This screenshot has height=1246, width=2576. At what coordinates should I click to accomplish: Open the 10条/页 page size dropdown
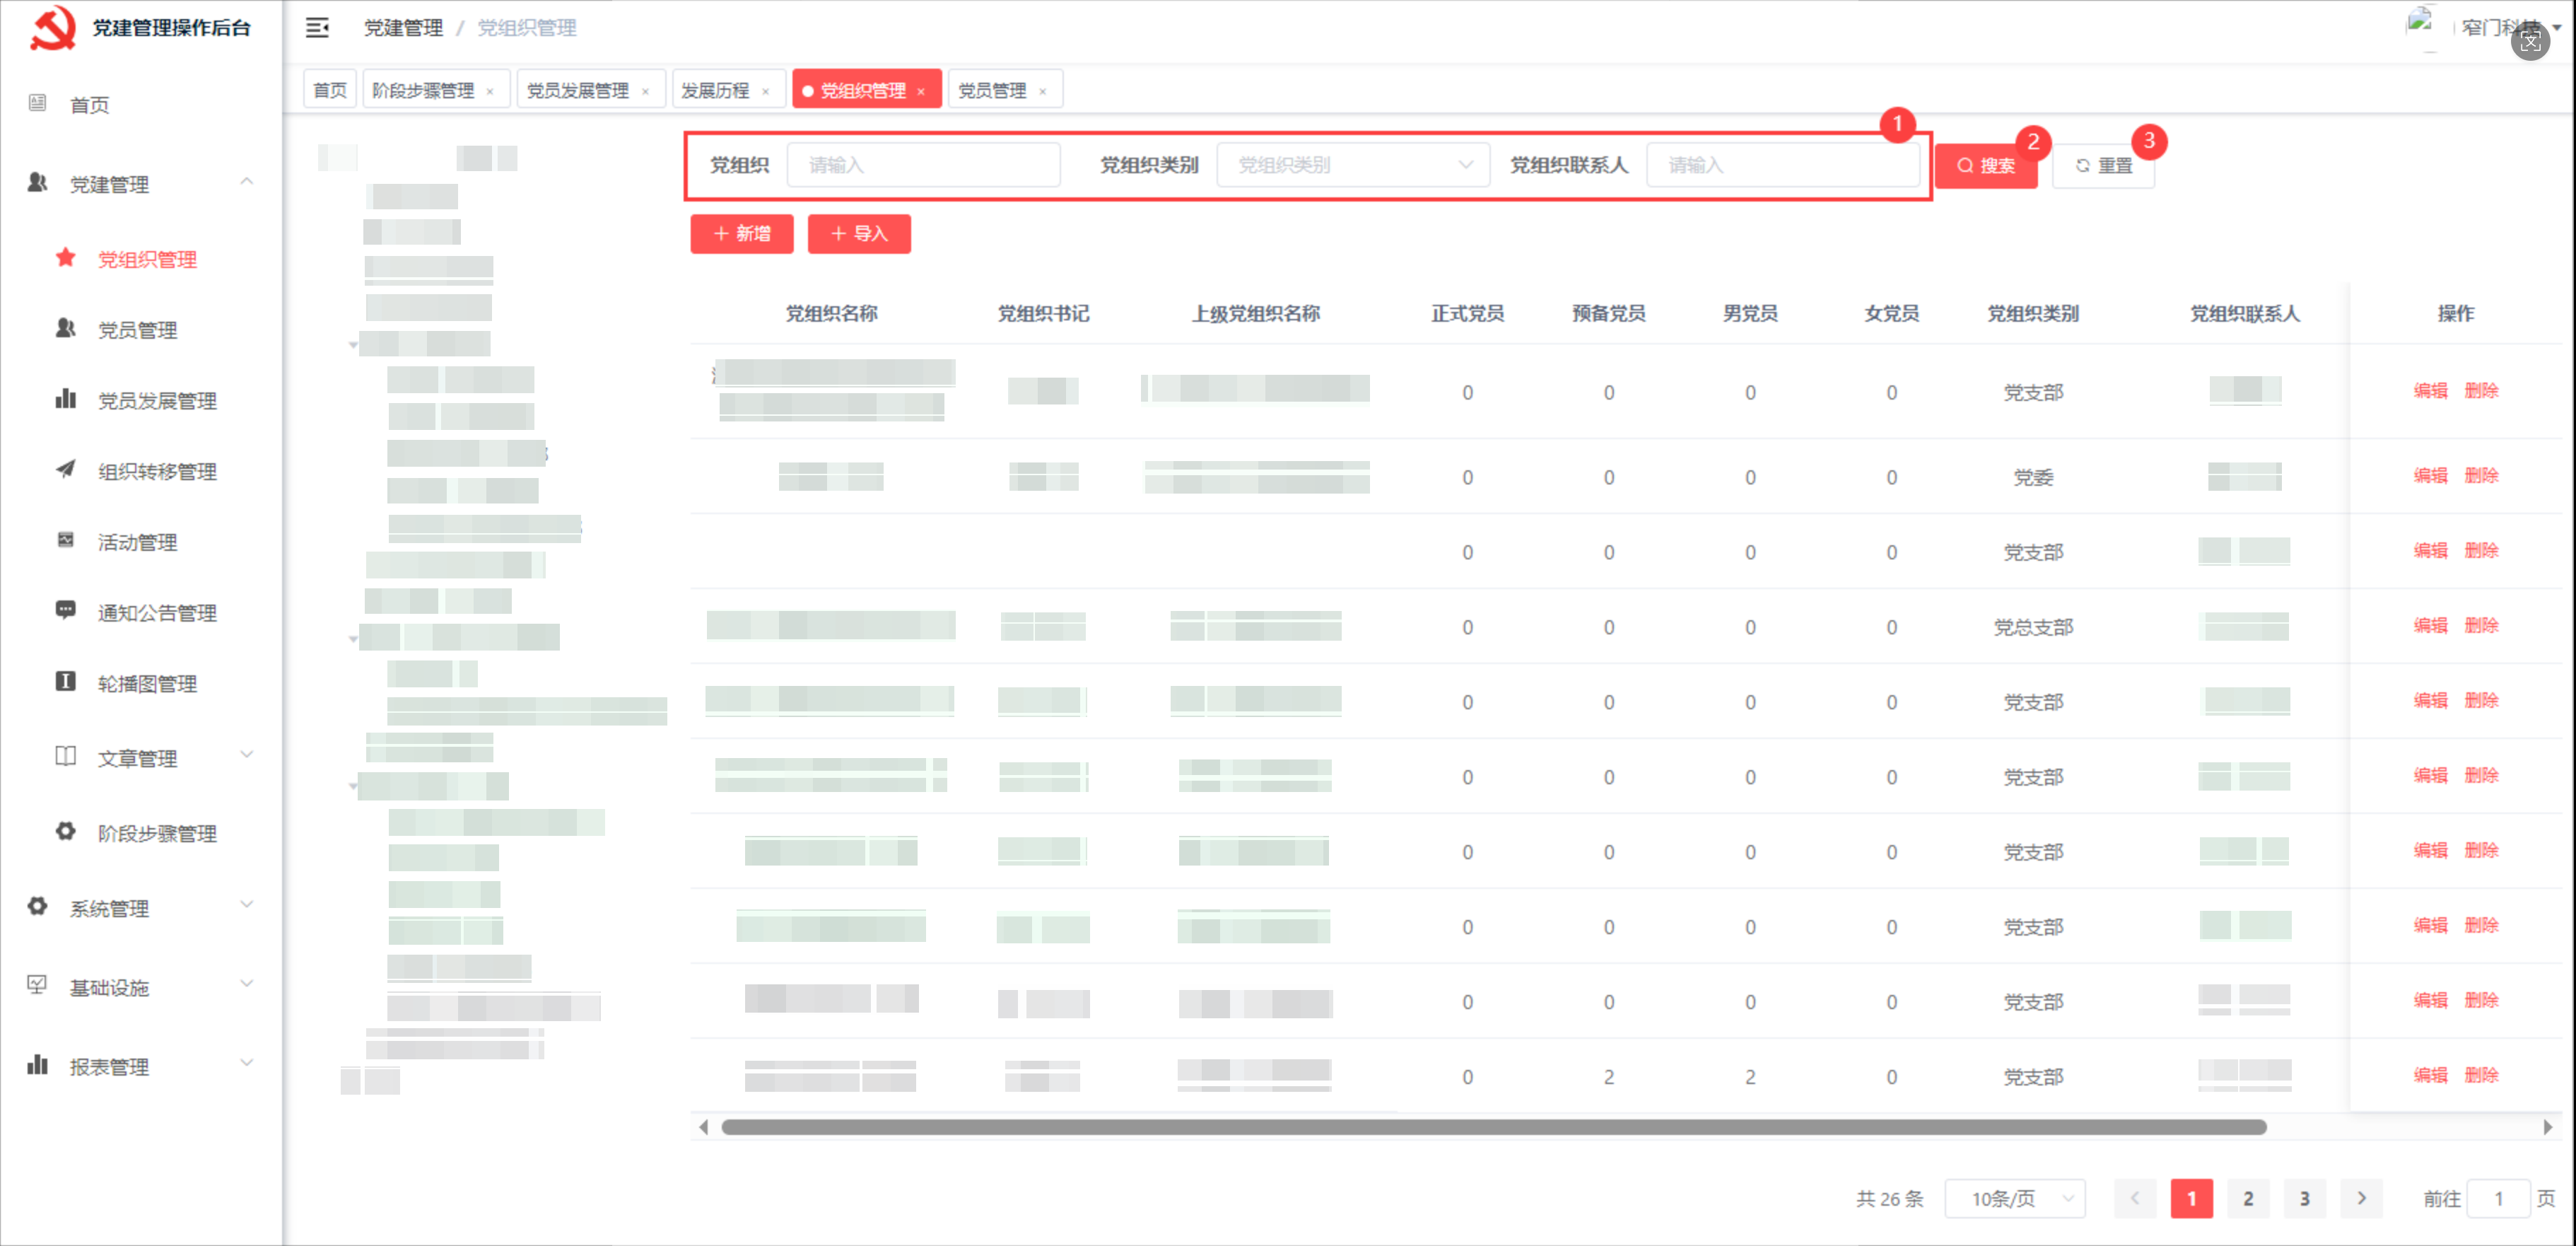click(2014, 1198)
